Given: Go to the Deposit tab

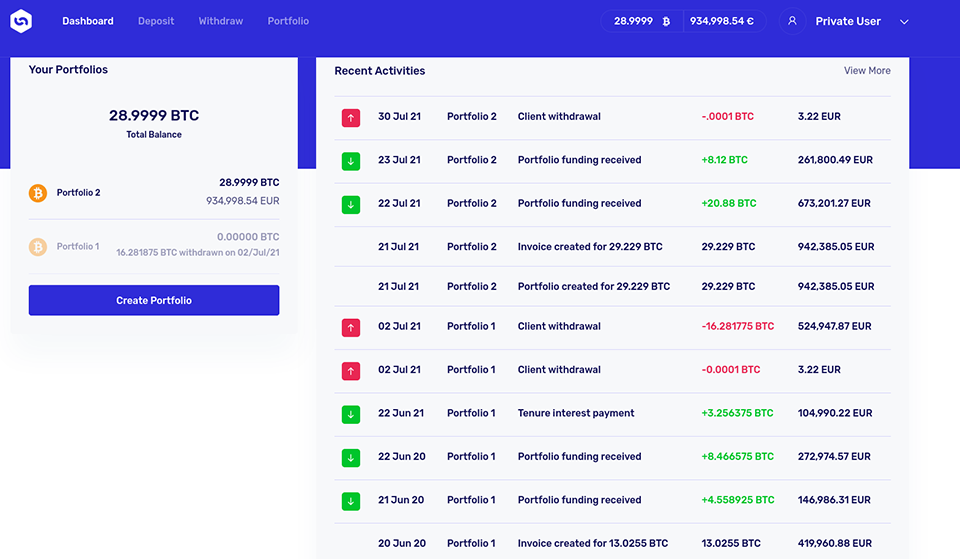Looking at the screenshot, I should tap(156, 21).
